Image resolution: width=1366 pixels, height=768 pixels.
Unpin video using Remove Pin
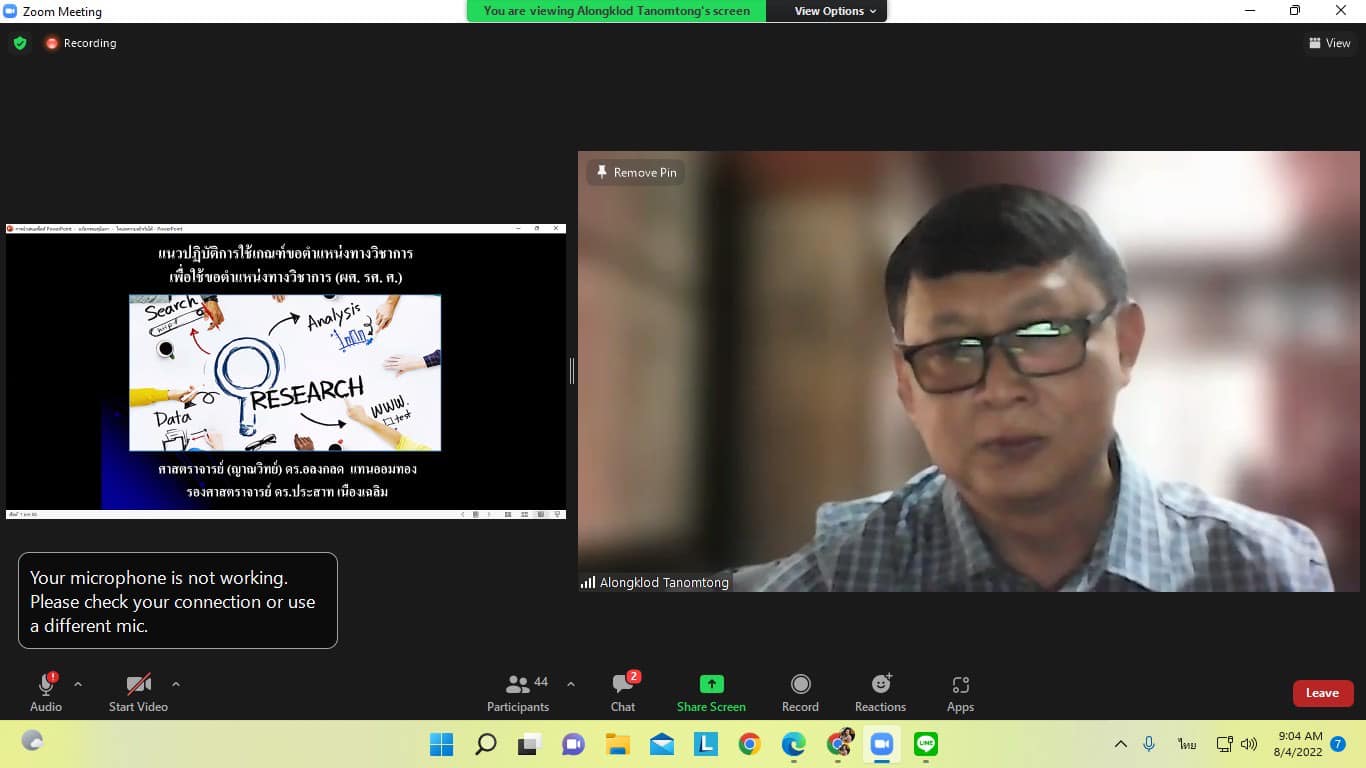tap(636, 172)
